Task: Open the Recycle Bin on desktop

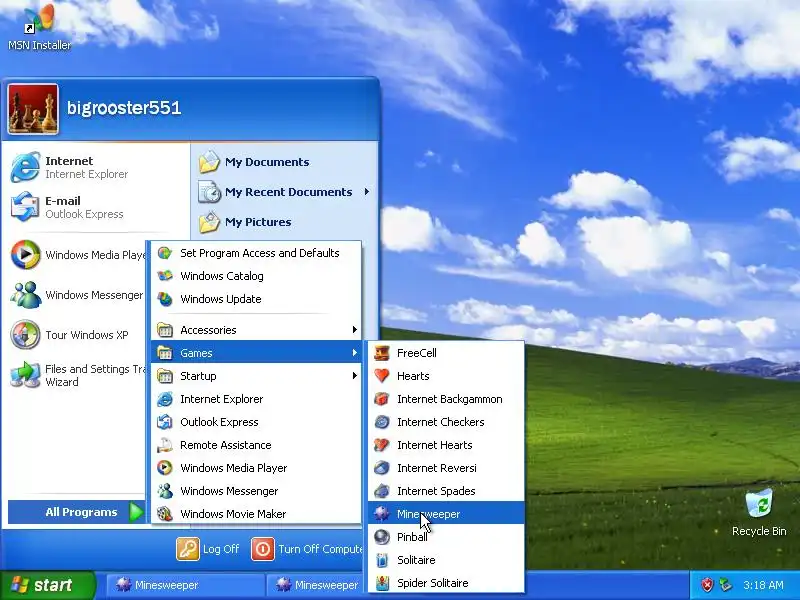Action: point(759,512)
